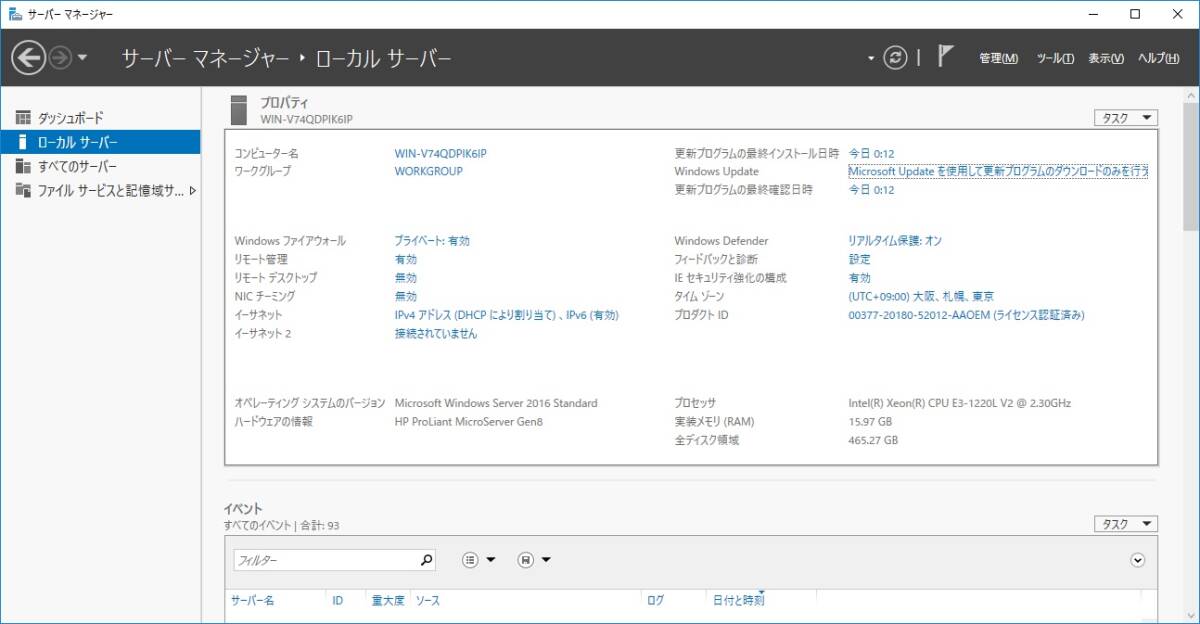The width and height of the screenshot is (1200, 624).
Task: Expand ファイル サービスと記憶域 sidebar arrow
Action: [x=192, y=190]
